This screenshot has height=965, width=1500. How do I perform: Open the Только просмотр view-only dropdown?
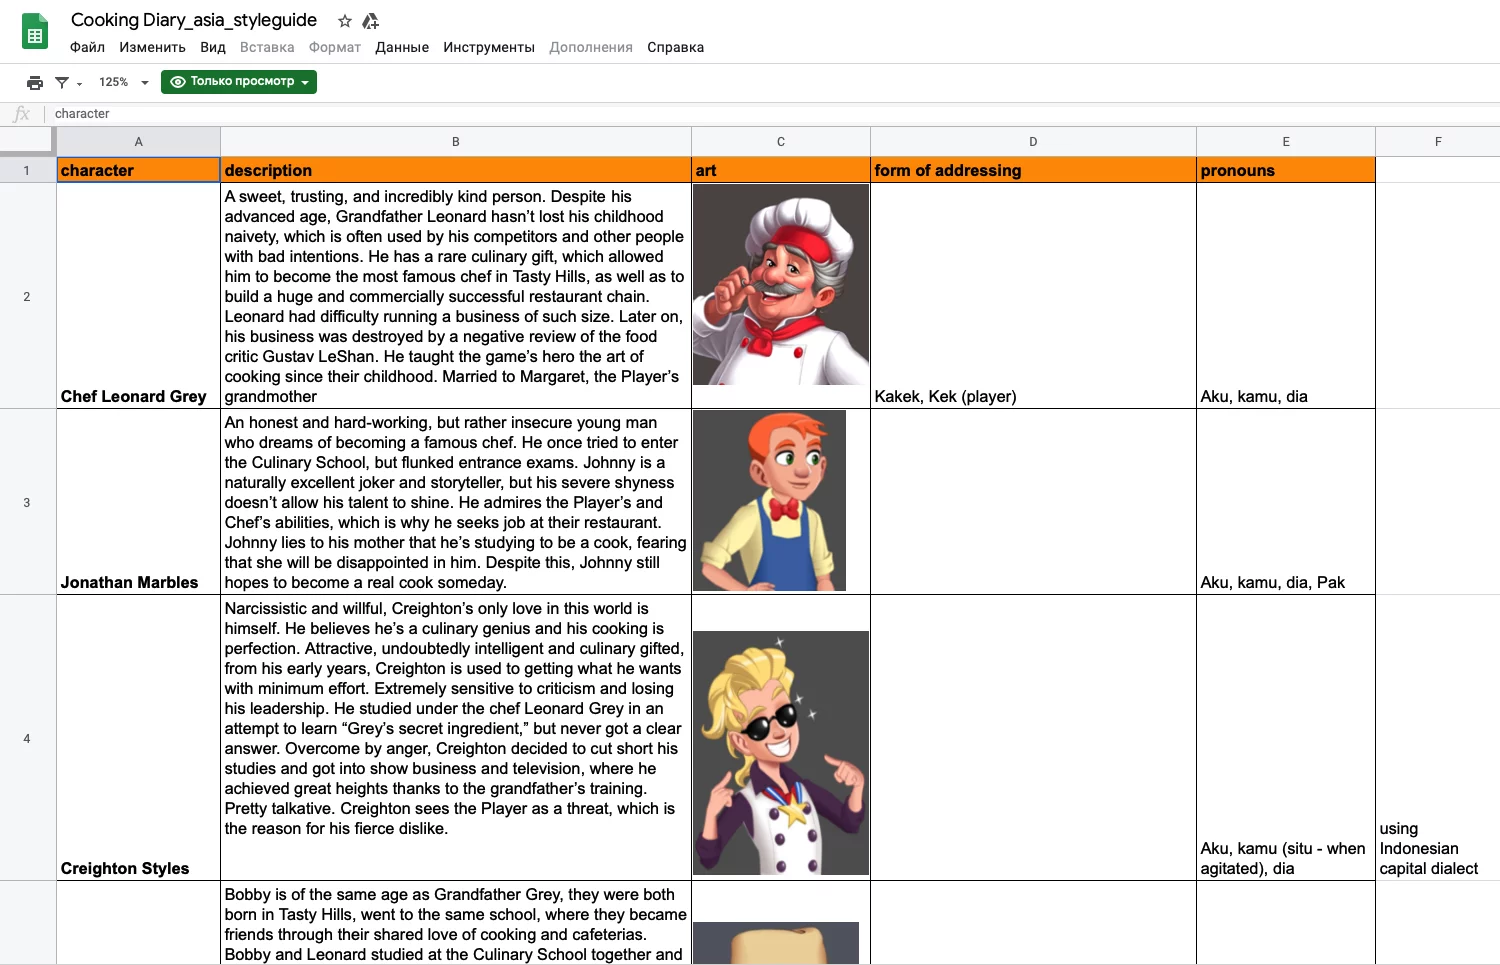coord(239,82)
